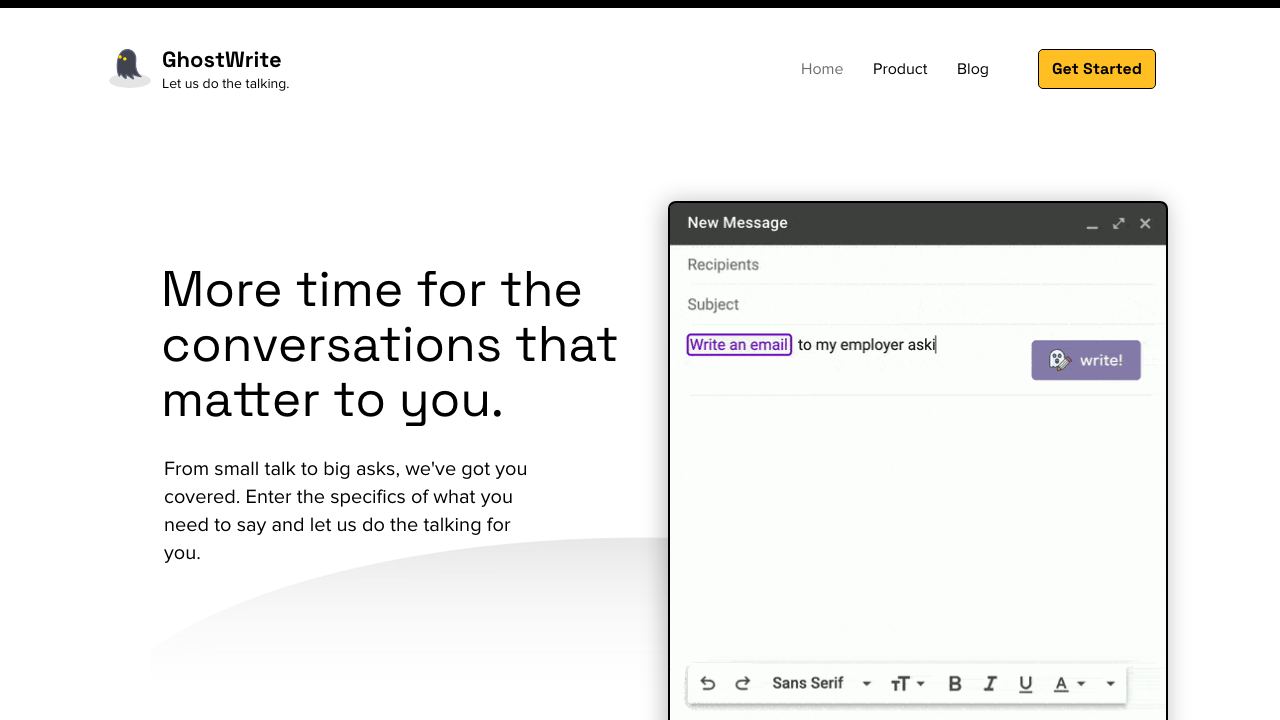Toggle bold formatting in compose toolbar
This screenshot has height=720, width=1280.
954,684
